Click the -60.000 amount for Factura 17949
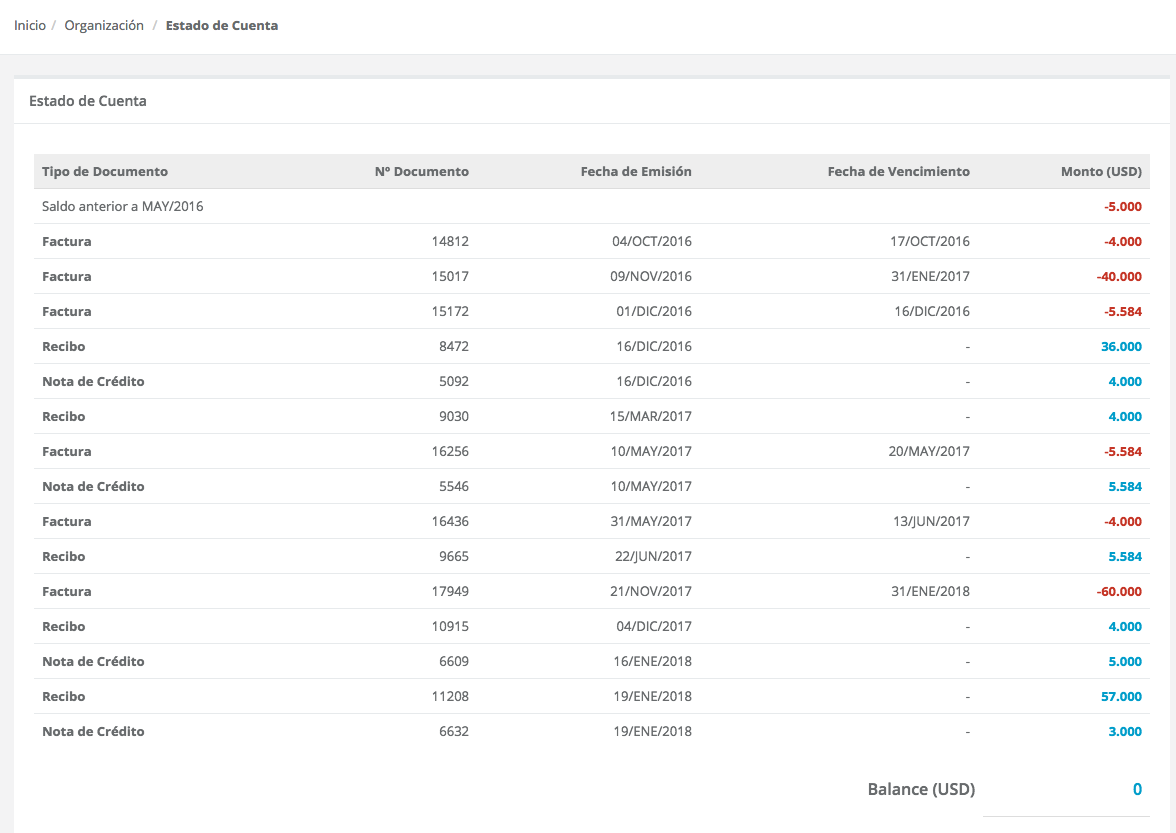 tap(1118, 591)
